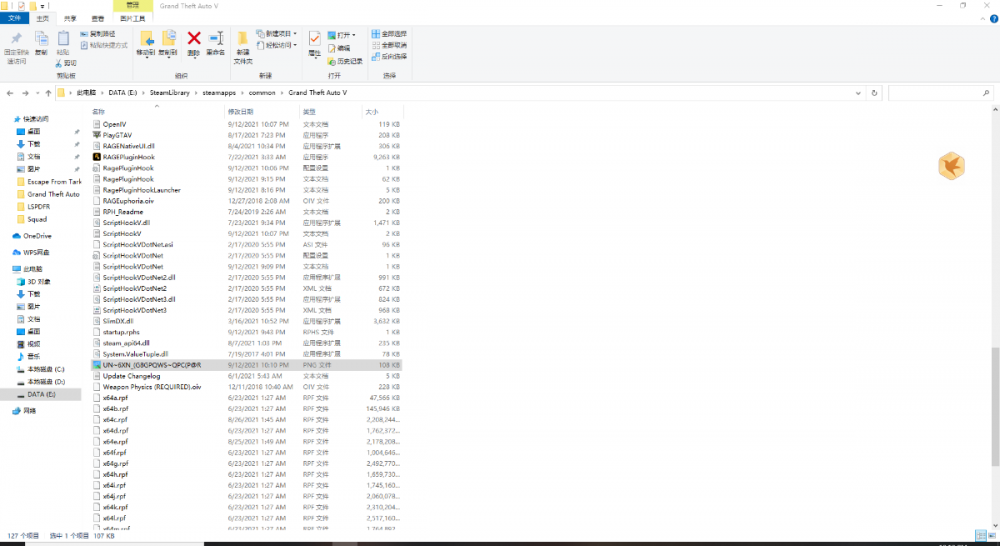The width and height of the screenshot is (1000, 546).
Task: Collapse the ribbon with the chevron
Action: pyautogui.click(x=982, y=18)
